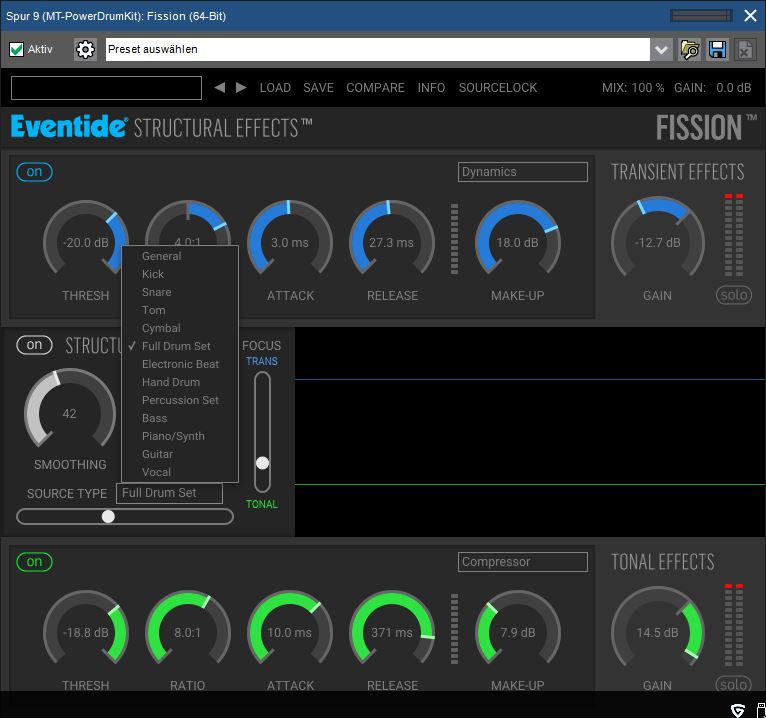Pick Hand Drum source type

[x=180, y=382]
